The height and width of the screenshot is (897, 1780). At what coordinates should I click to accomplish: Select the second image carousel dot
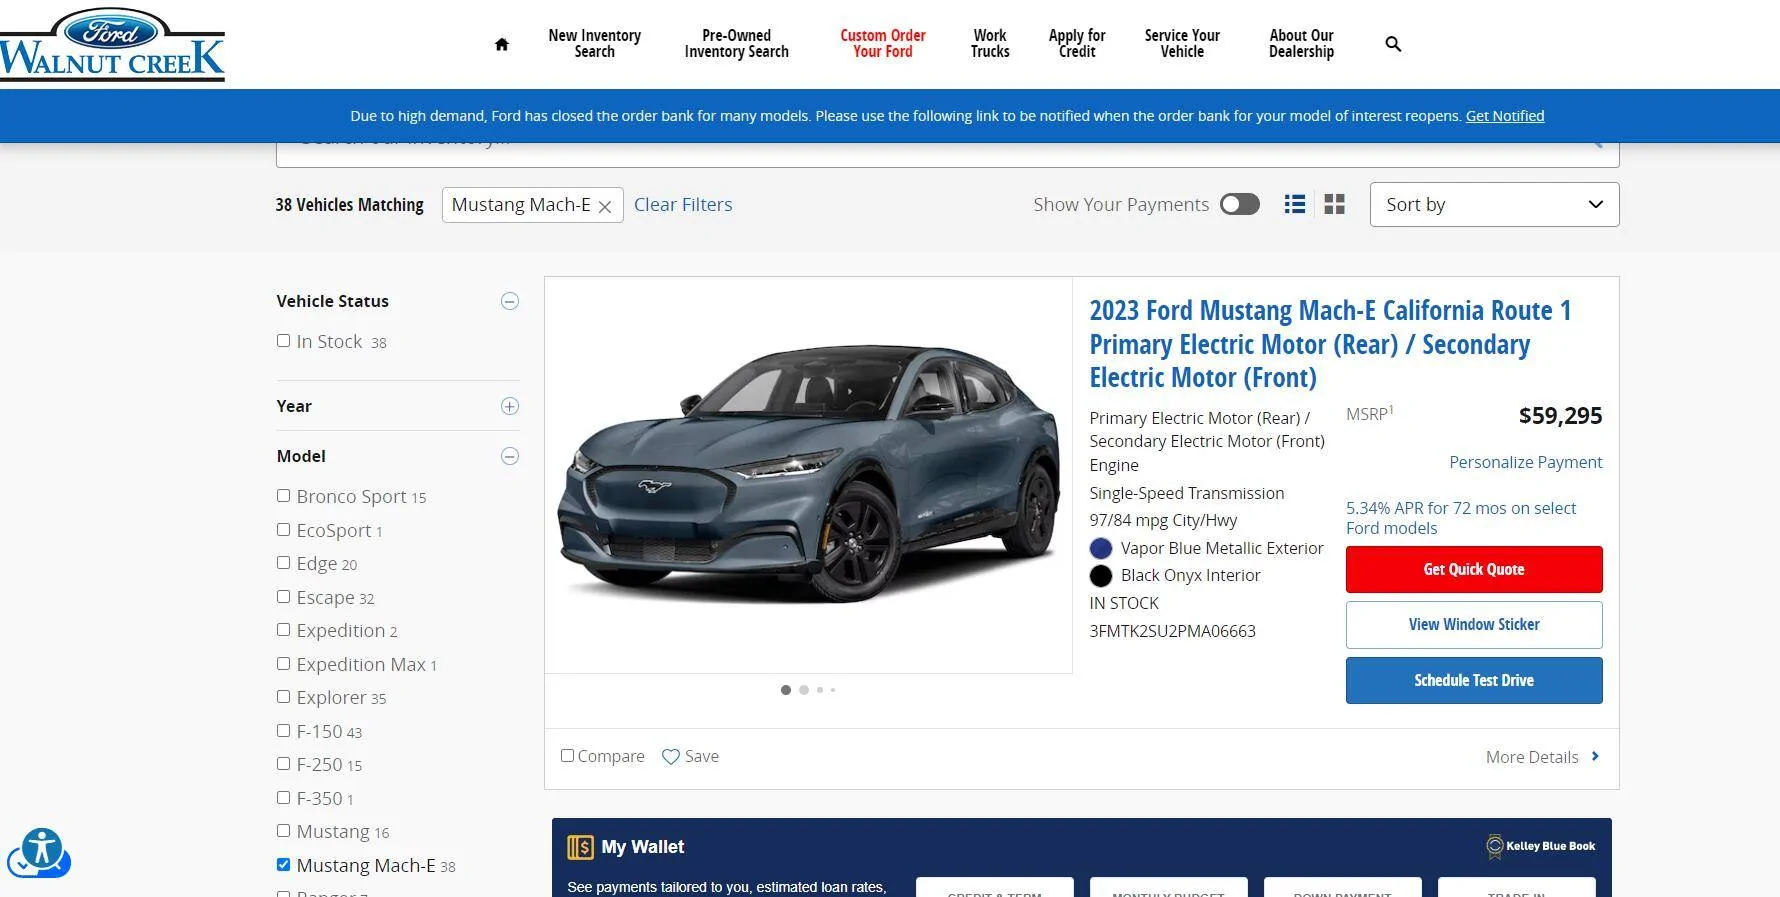(804, 690)
